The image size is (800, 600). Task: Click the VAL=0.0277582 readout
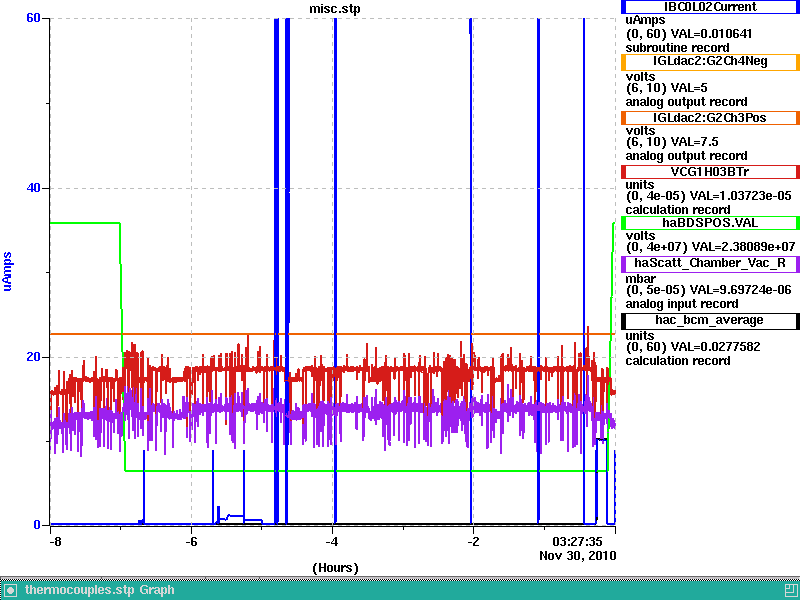pos(715,347)
